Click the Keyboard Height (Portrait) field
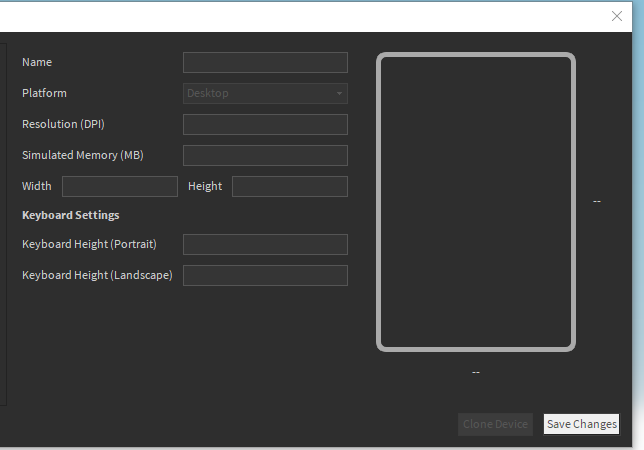Viewport: 644px width, 450px height. click(x=265, y=244)
